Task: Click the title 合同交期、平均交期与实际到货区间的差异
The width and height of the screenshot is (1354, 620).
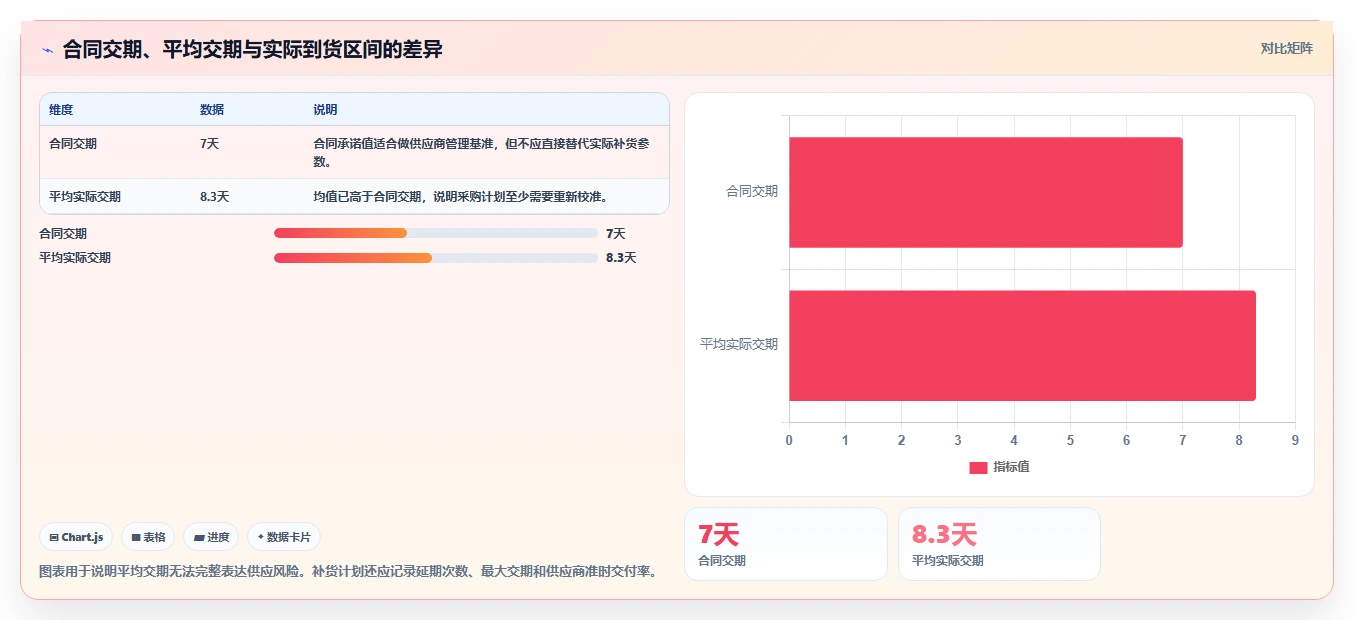Action: [x=253, y=49]
